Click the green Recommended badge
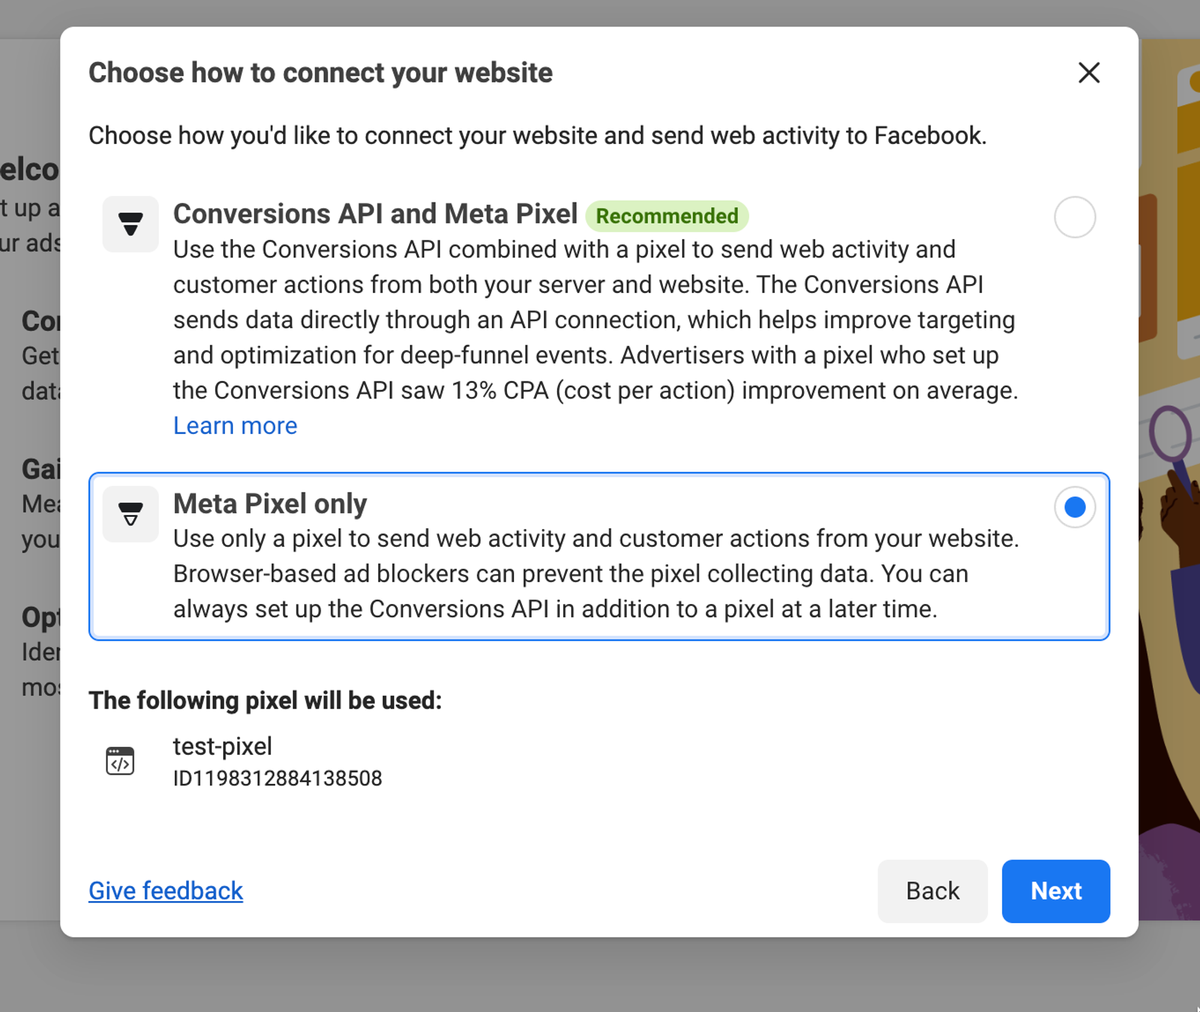This screenshot has width=1200, height=1012. pyautogui.click(x=667, y=216)
